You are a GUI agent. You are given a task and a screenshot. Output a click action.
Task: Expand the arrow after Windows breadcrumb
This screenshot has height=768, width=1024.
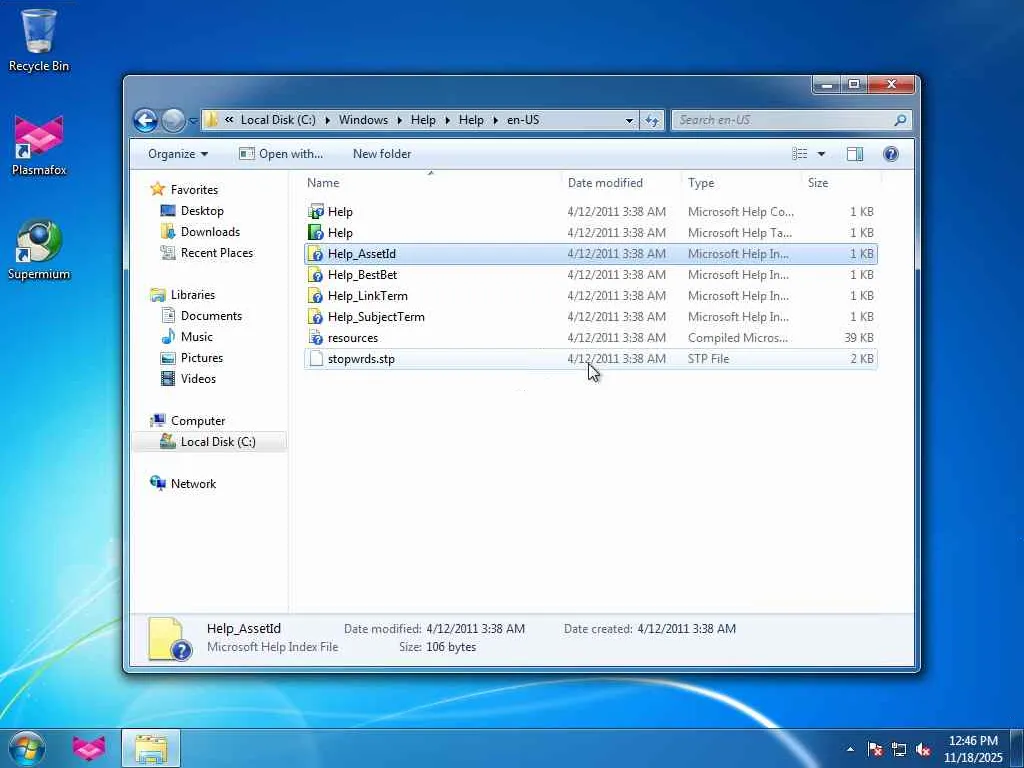(x=399, y=120)
